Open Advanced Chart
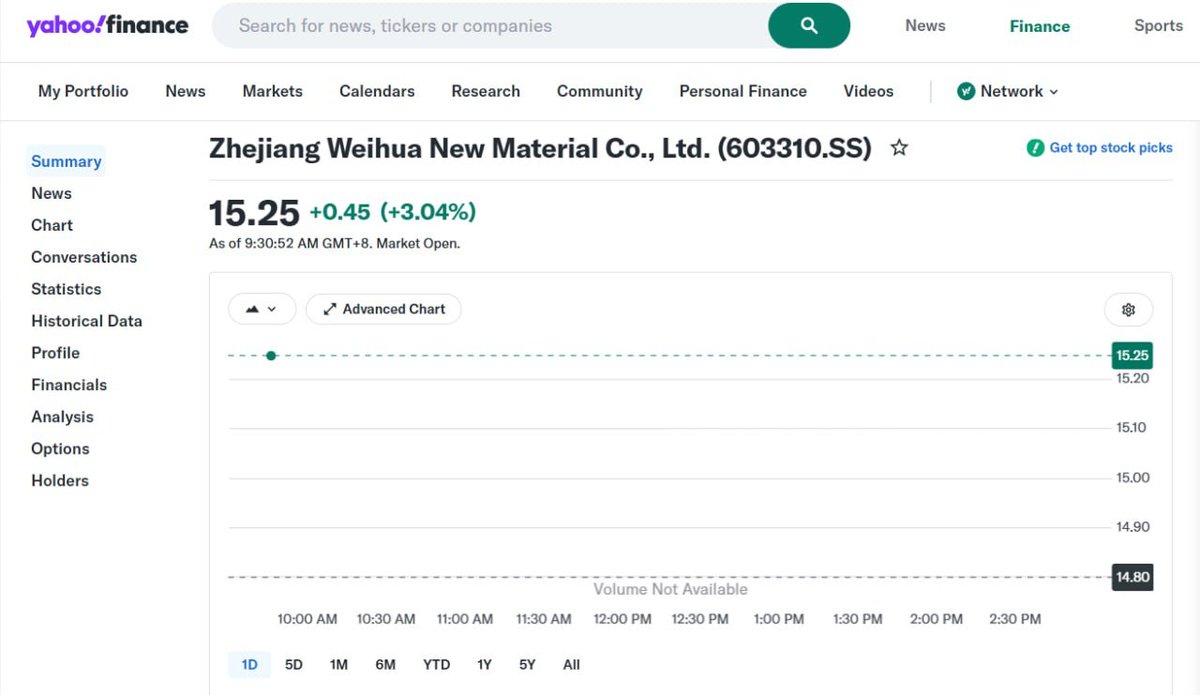This screenshot has height=695, width=1200. coord(384,309)
